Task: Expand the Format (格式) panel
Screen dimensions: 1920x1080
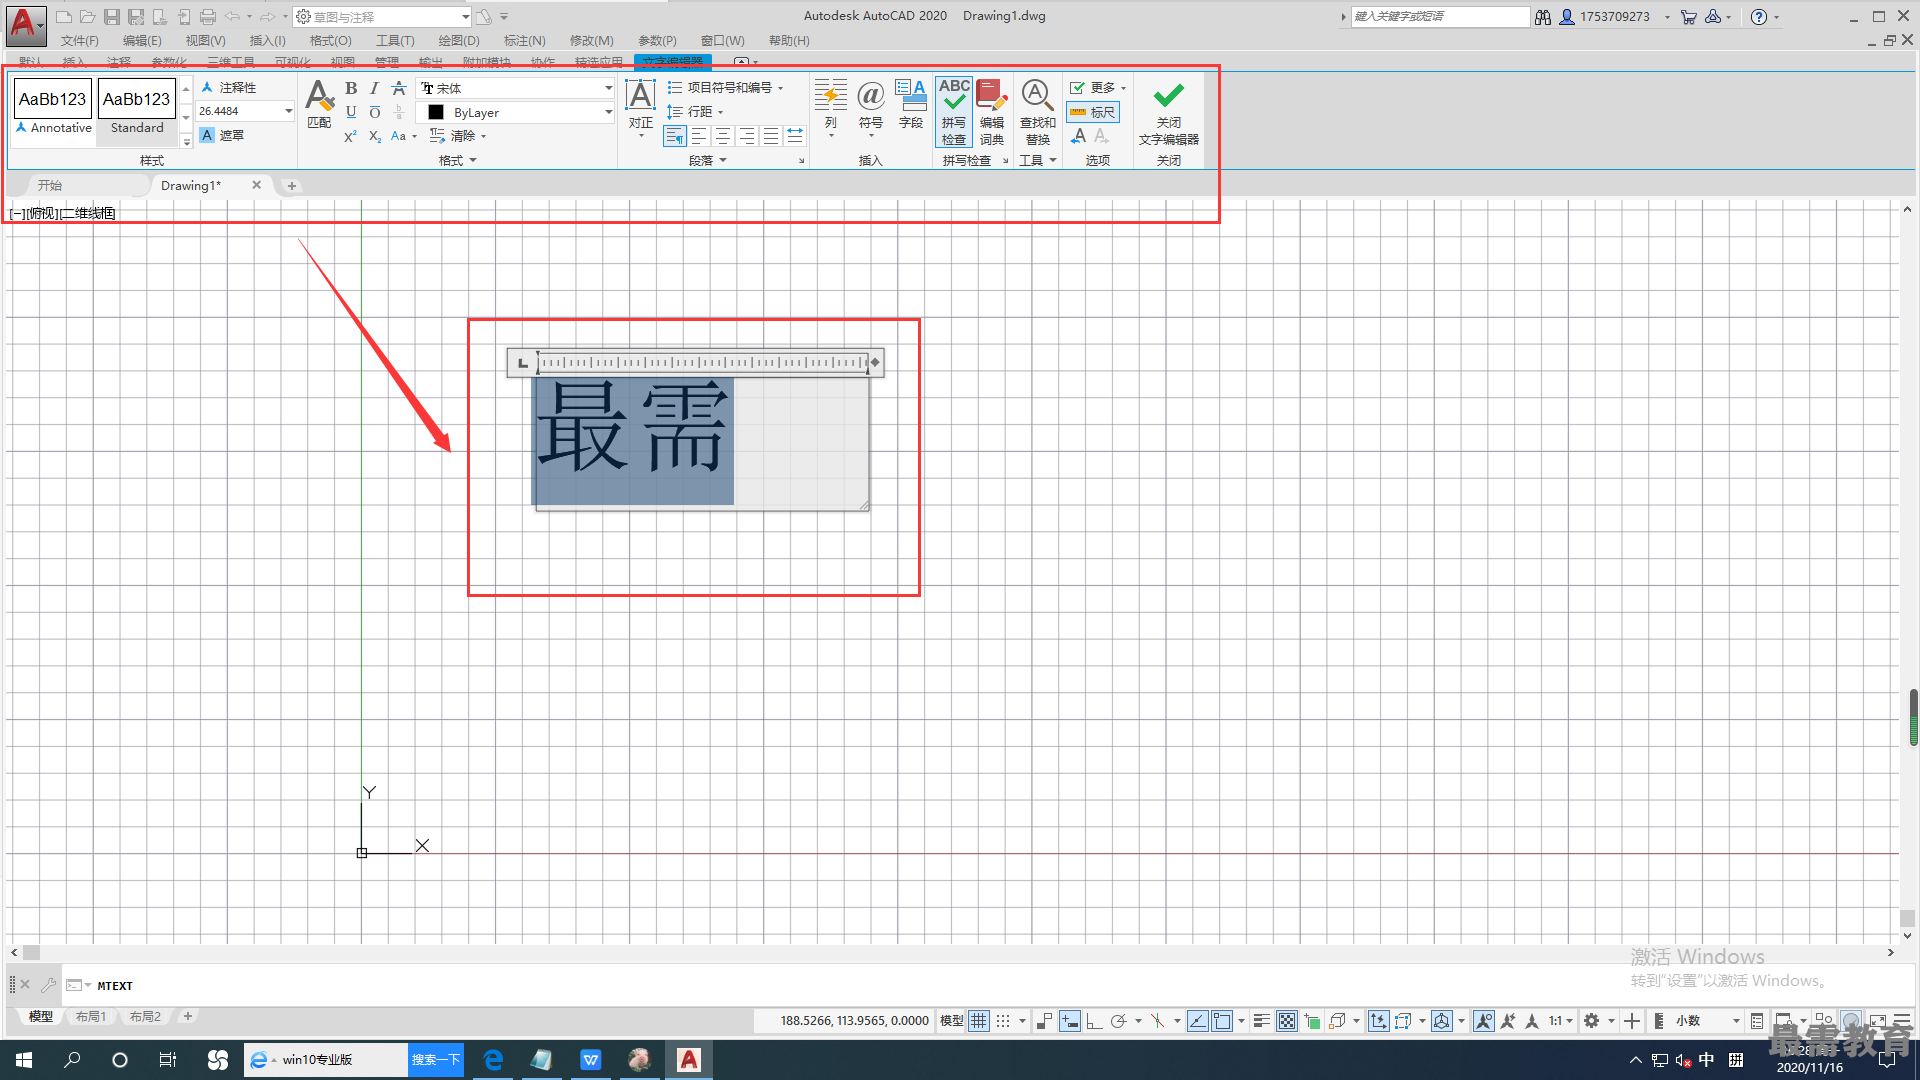Action: [x=459, y=161]
